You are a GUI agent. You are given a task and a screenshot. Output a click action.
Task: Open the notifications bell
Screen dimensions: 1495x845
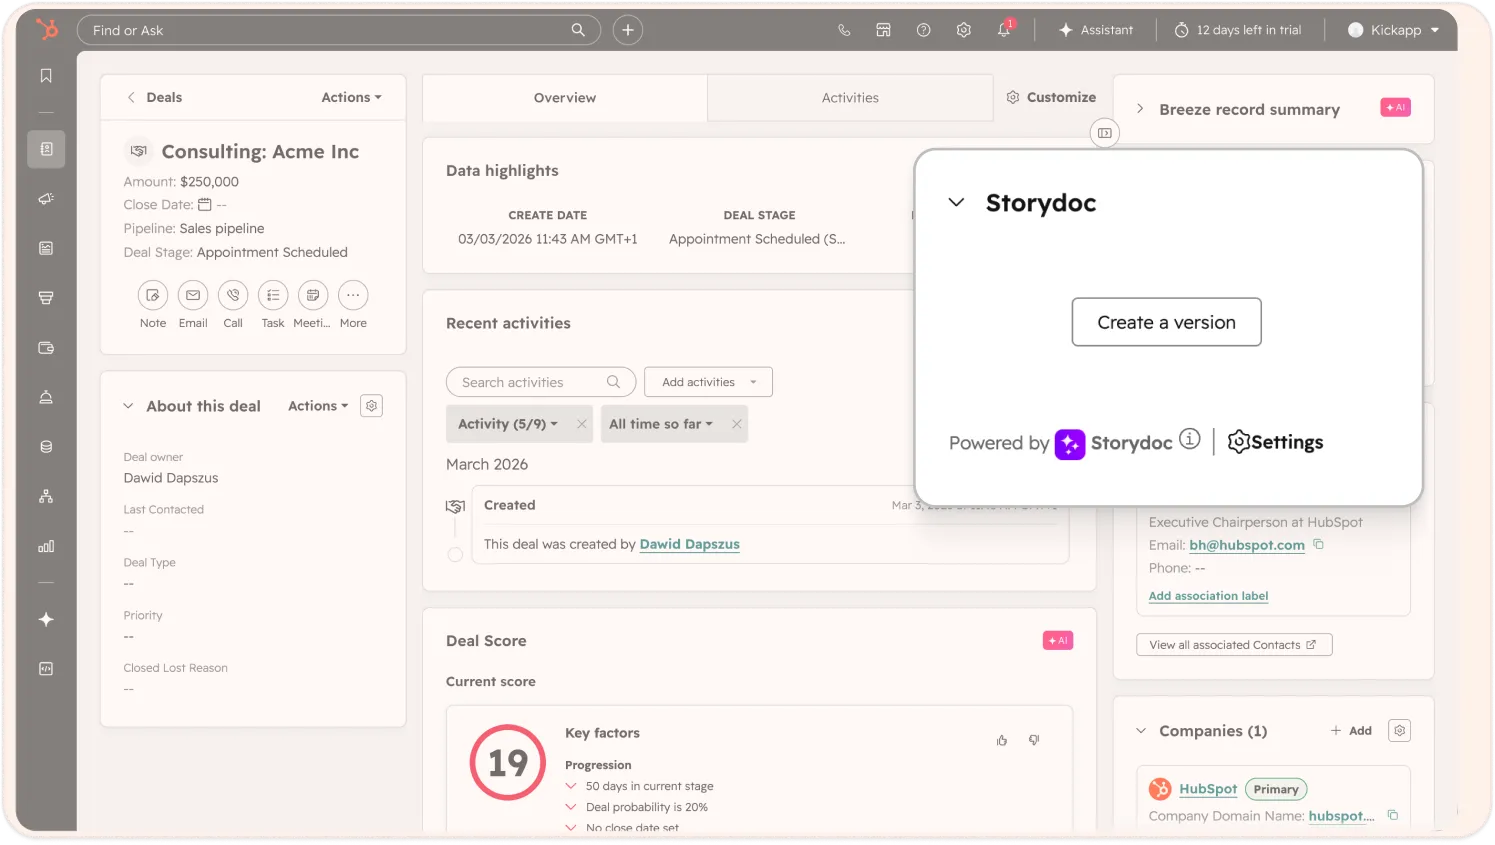[1004, 30]
